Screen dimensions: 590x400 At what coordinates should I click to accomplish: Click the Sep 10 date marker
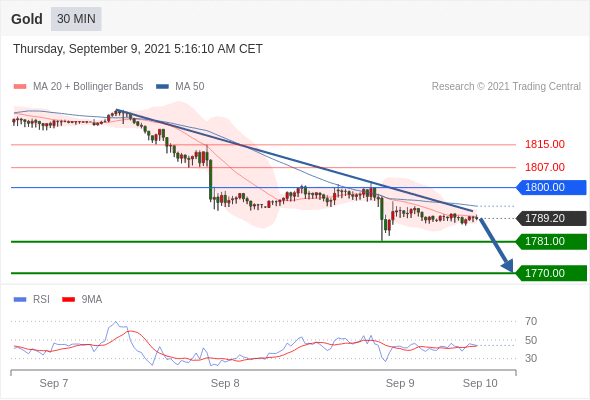480,383
